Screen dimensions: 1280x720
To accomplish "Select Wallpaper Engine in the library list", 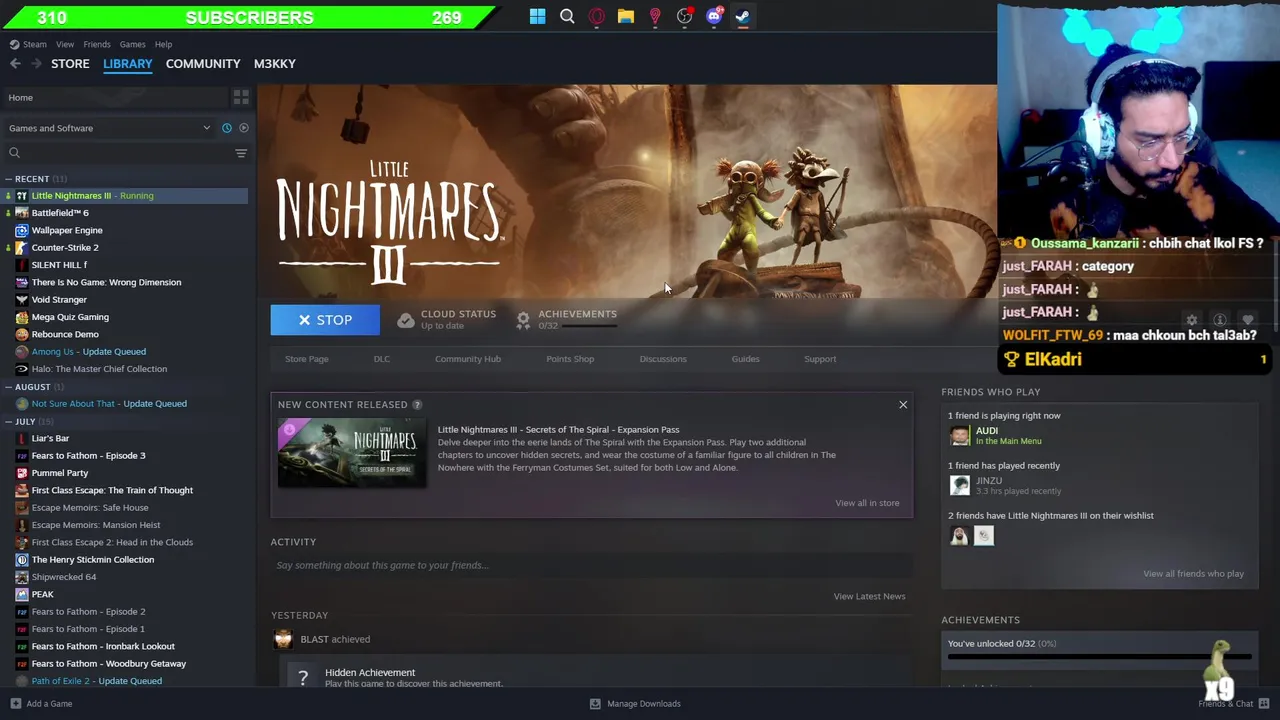I will [67, 230].
